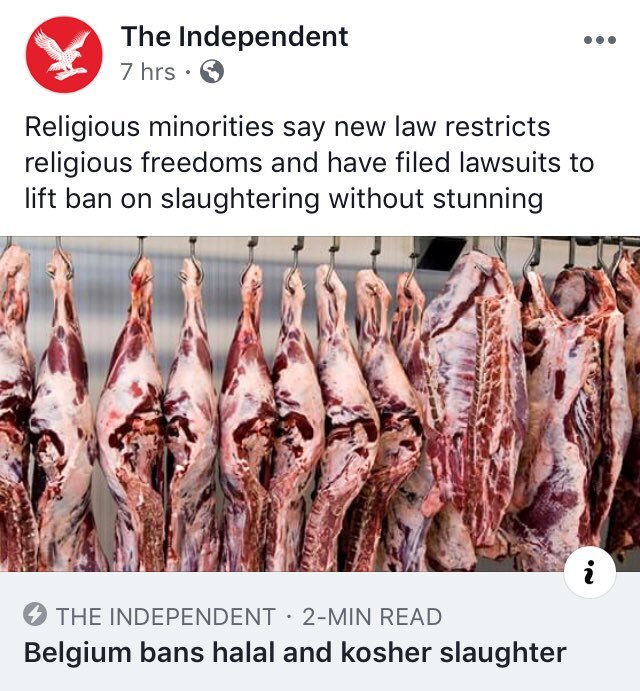Select the 'THE INDEPENDENT' source label
640x691 pixels.
166,616
